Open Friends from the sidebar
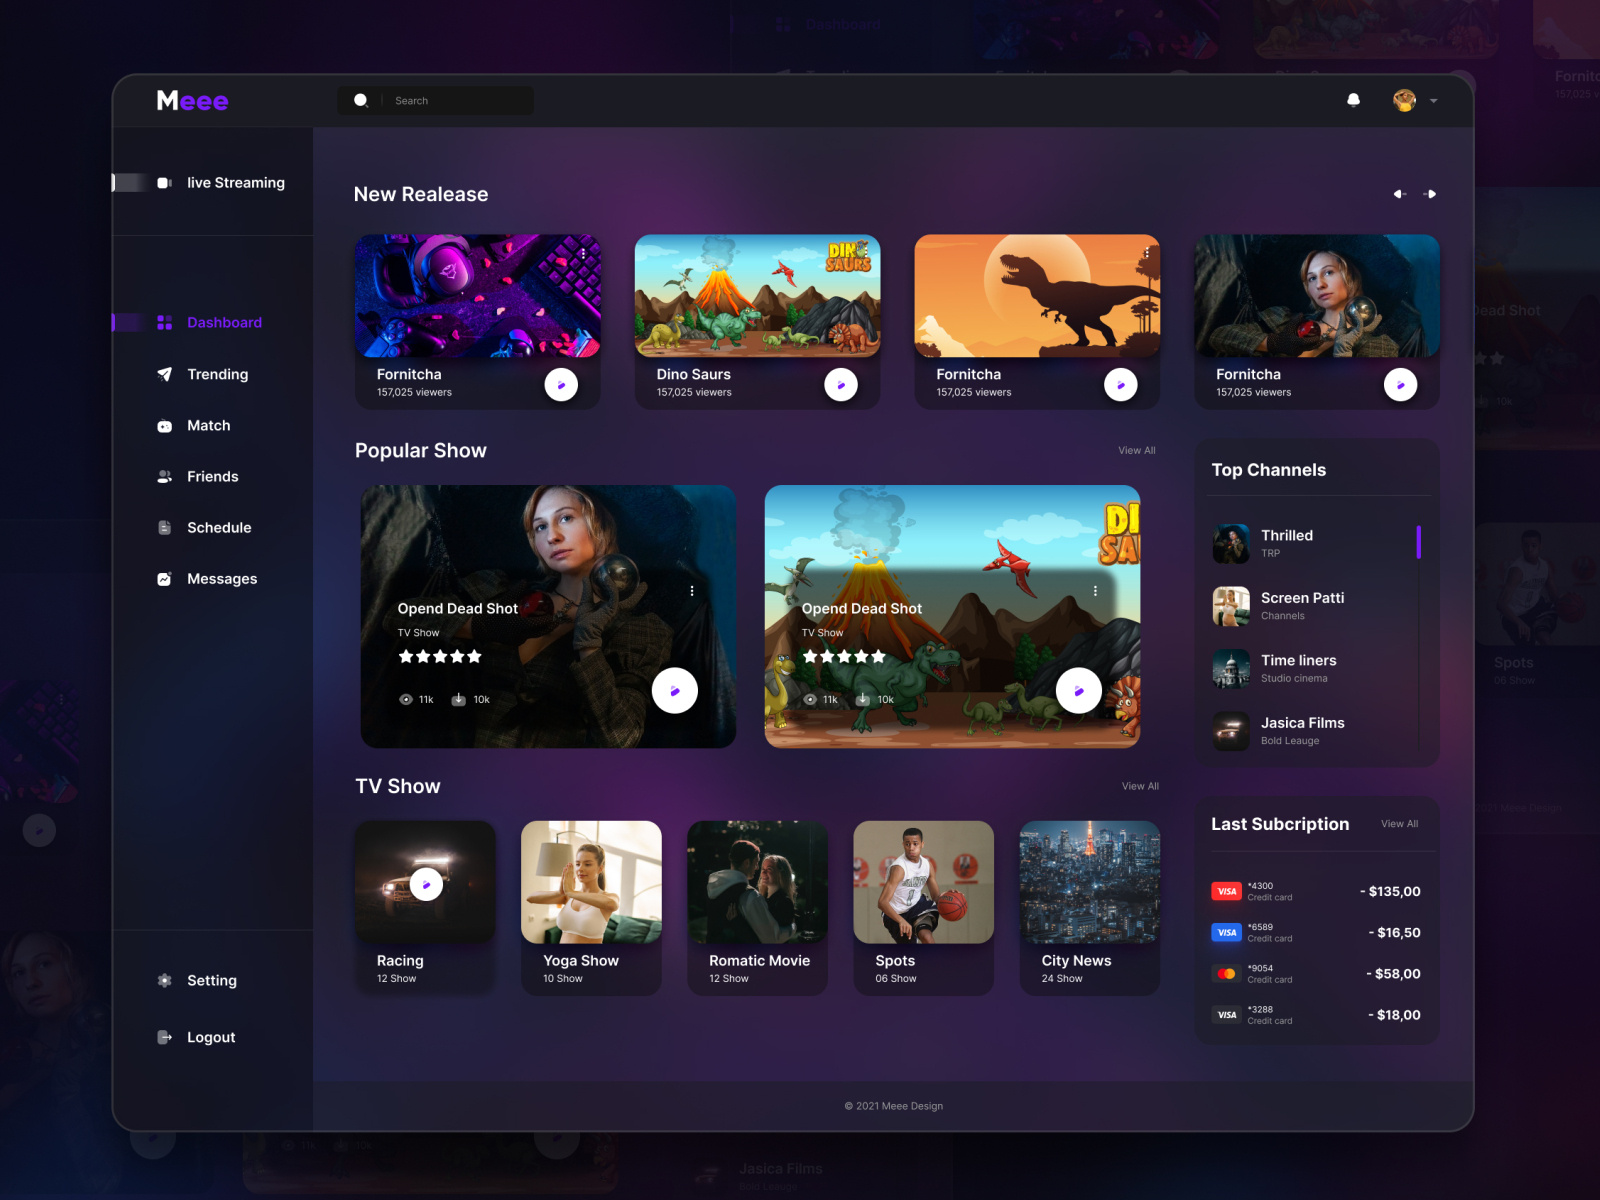The image size is (1600, 1200). pos(212,476)
